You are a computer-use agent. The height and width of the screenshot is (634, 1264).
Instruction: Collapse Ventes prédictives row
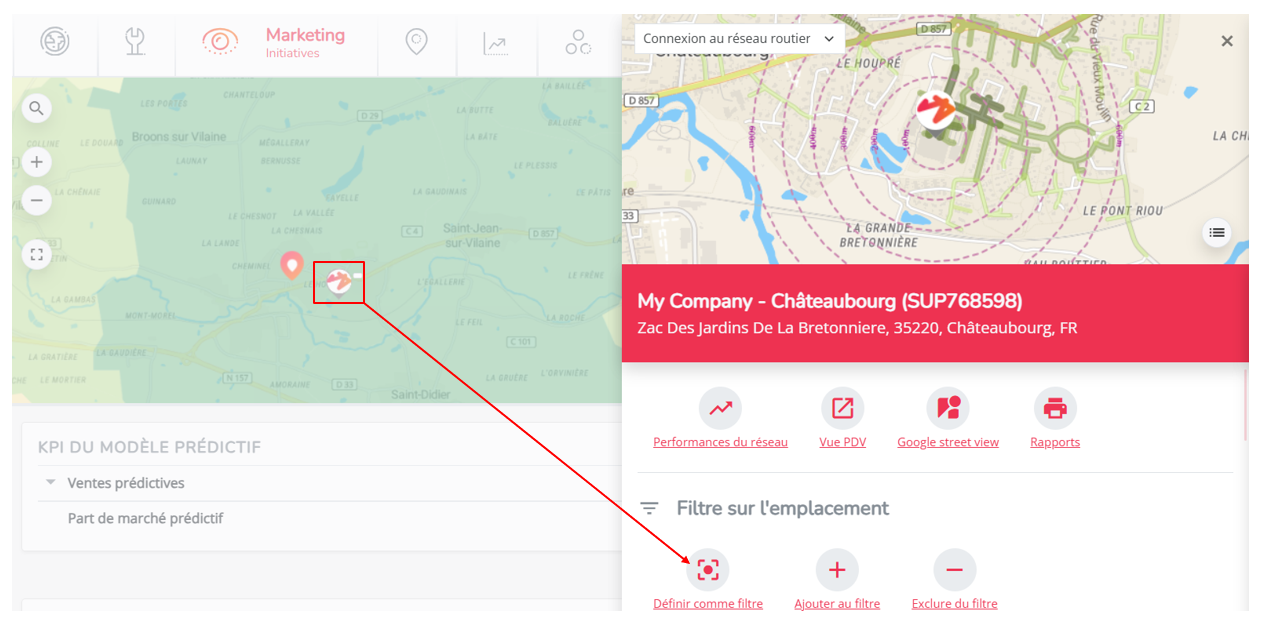[50, 482]
